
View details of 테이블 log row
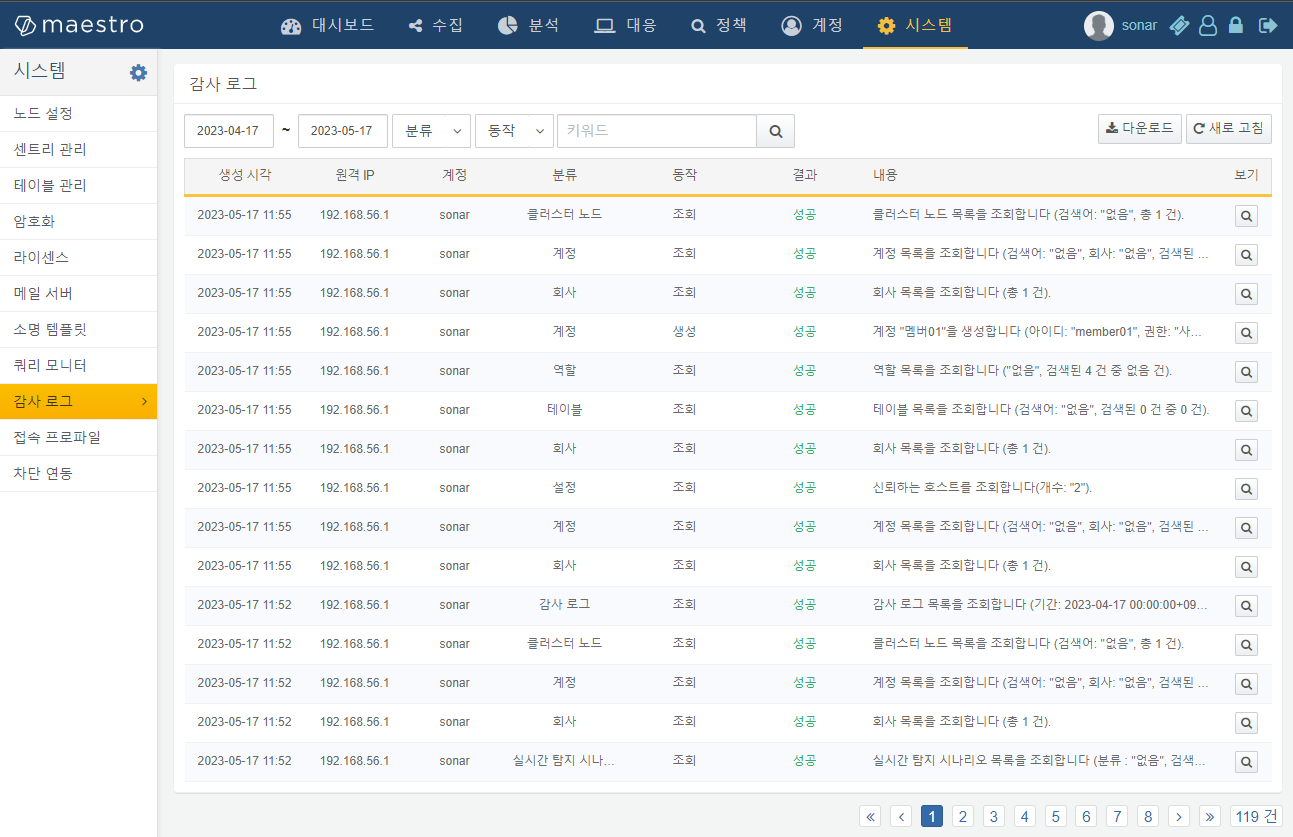[x=1246, y=410]
